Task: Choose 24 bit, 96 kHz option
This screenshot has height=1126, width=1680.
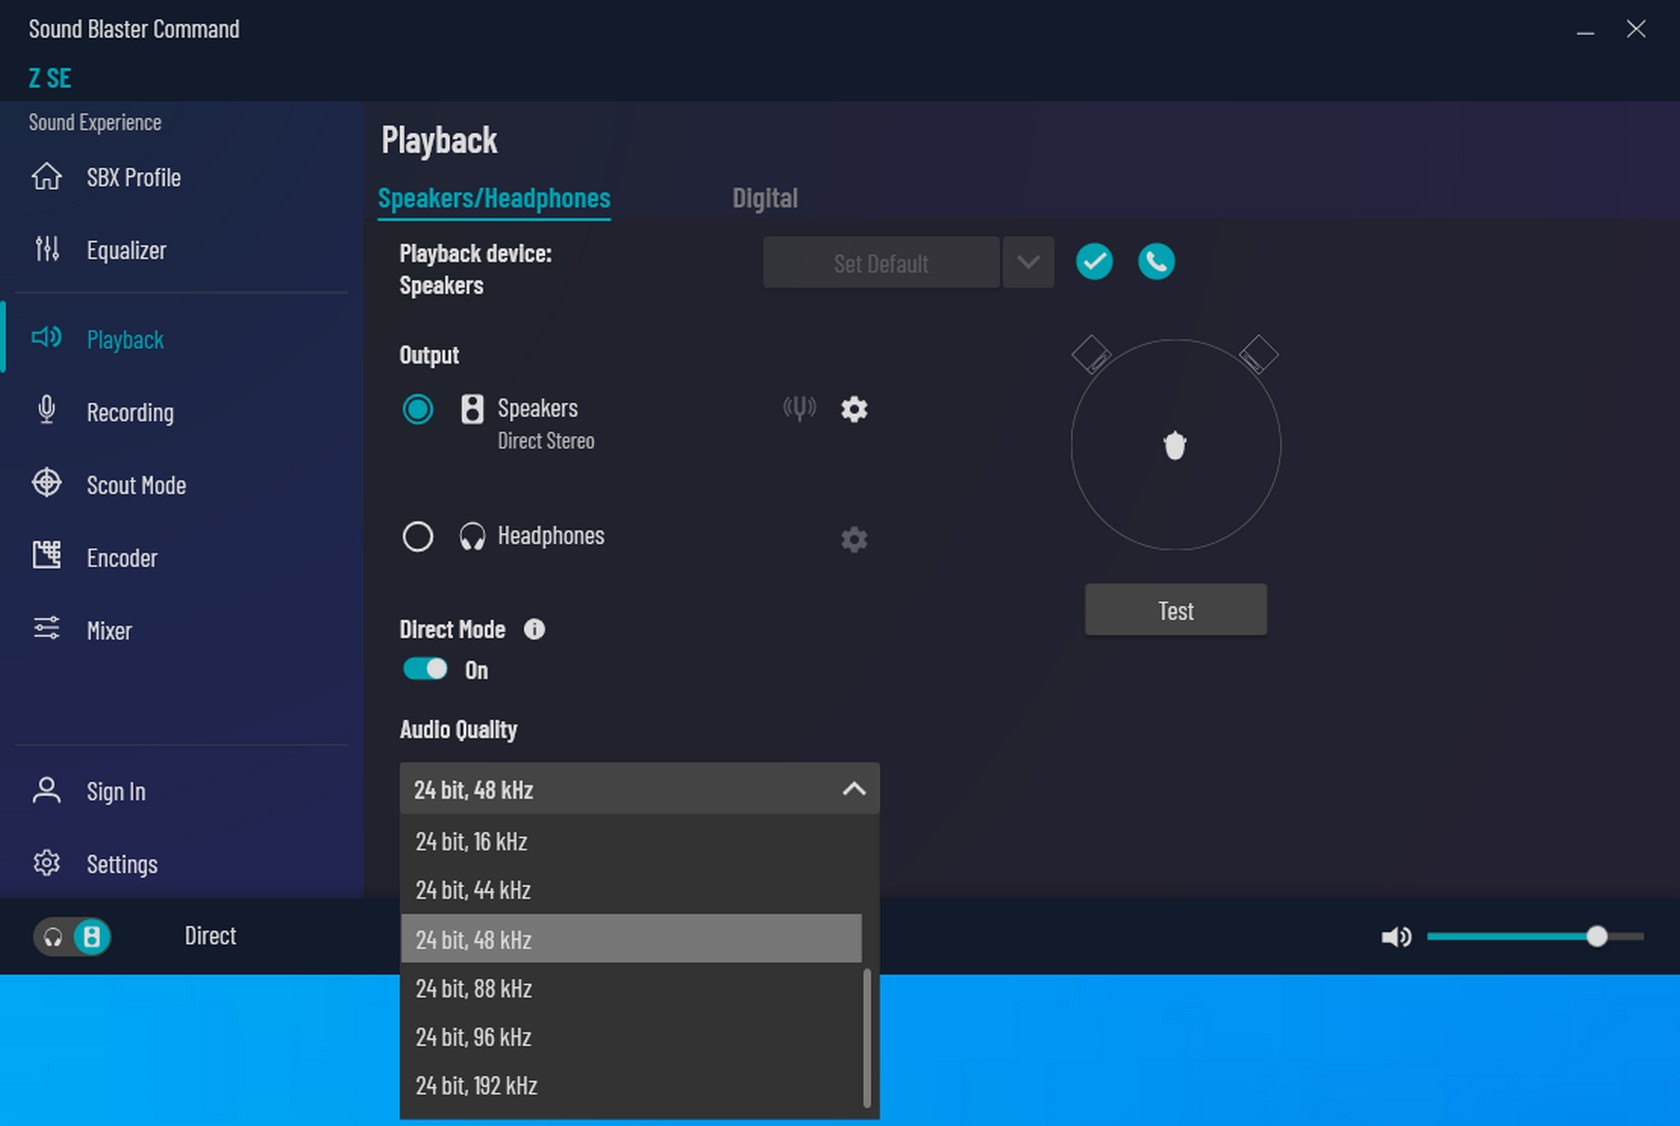Action: tap(631, 1037)
